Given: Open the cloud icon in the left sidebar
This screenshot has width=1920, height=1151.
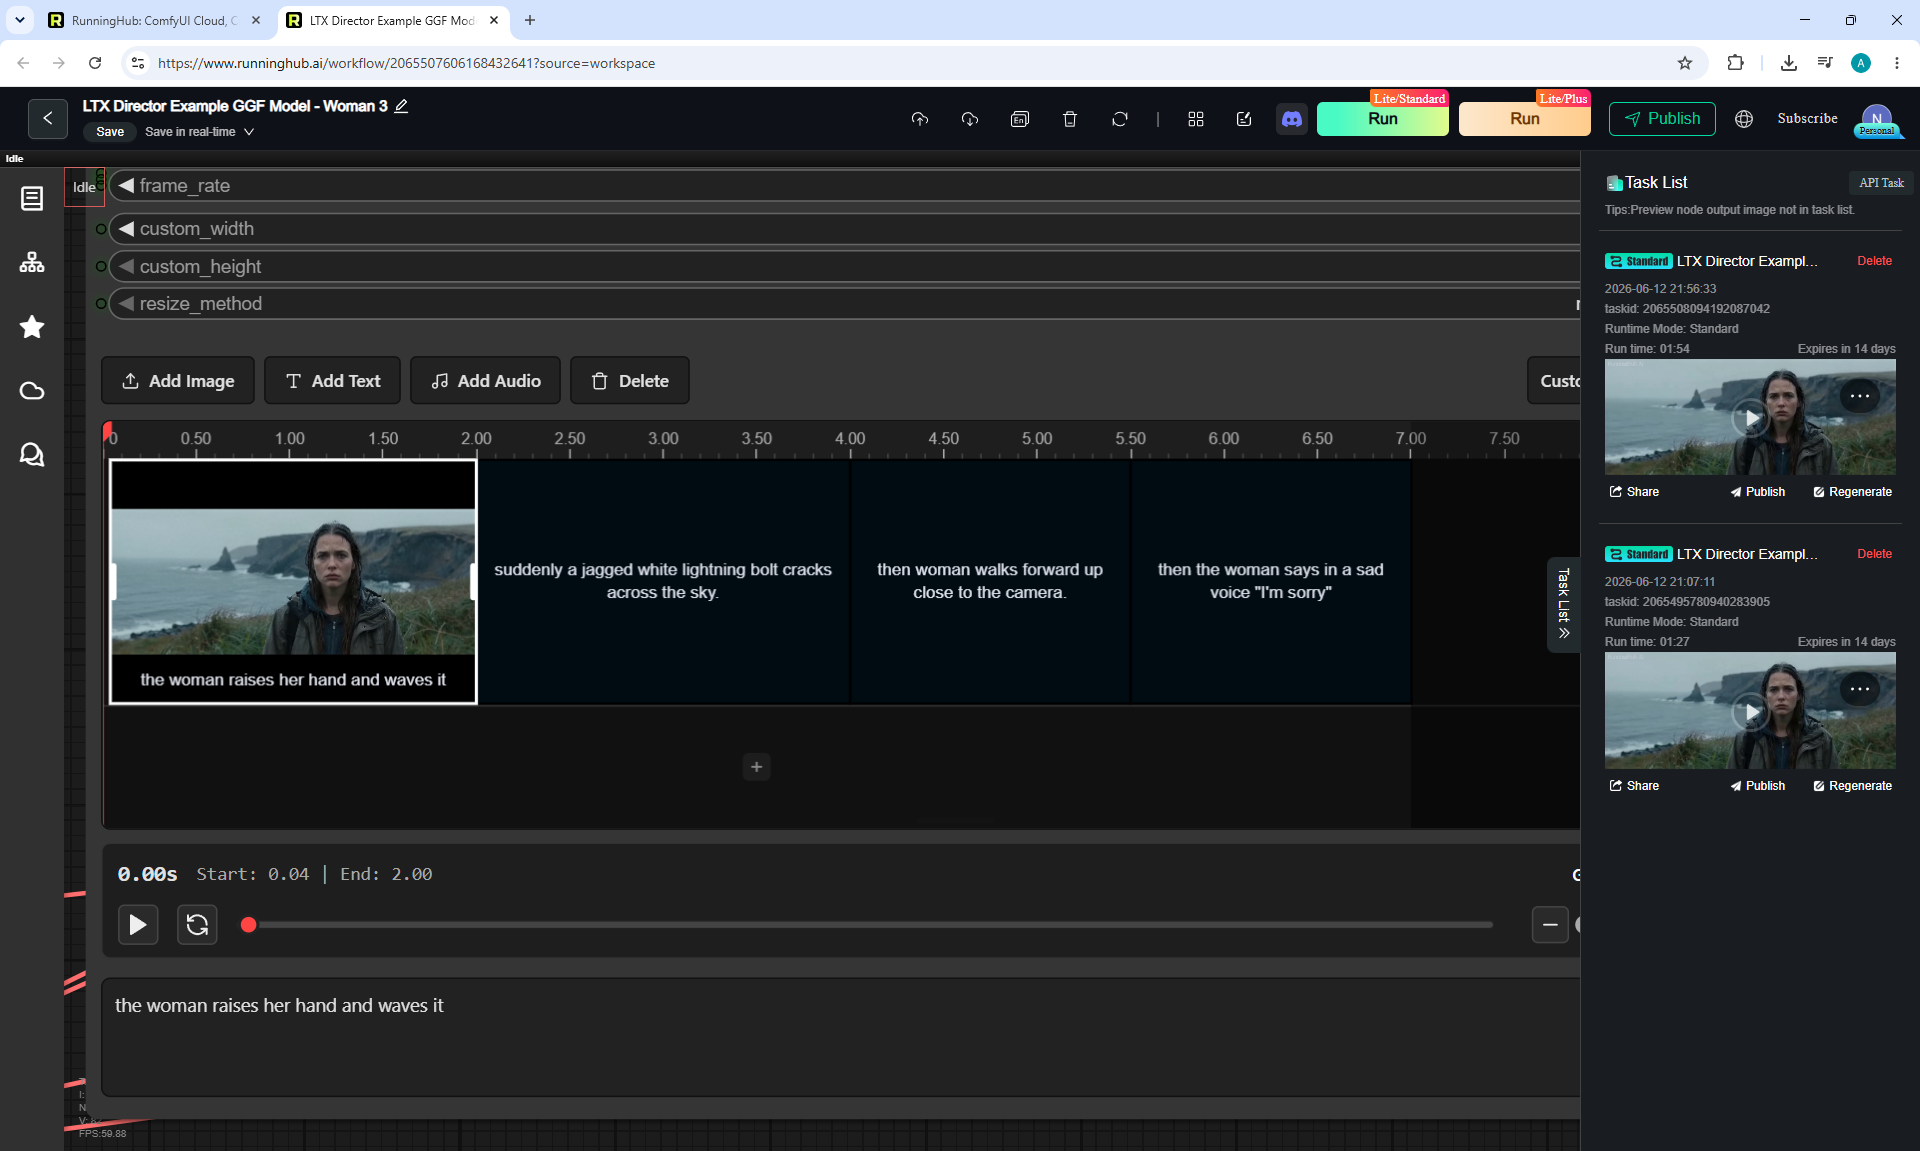Looking at the screenshot, I should point(32,390).
